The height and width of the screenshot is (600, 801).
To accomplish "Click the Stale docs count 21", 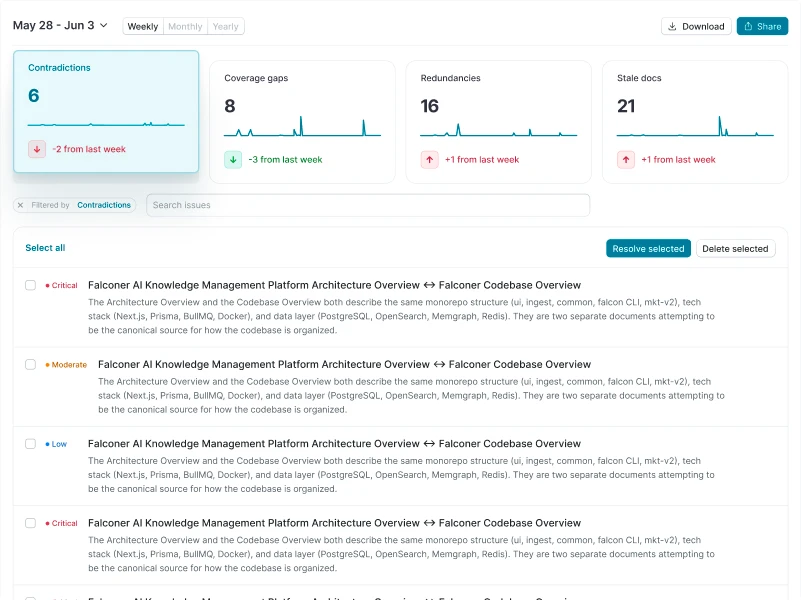I will [626, 106].
